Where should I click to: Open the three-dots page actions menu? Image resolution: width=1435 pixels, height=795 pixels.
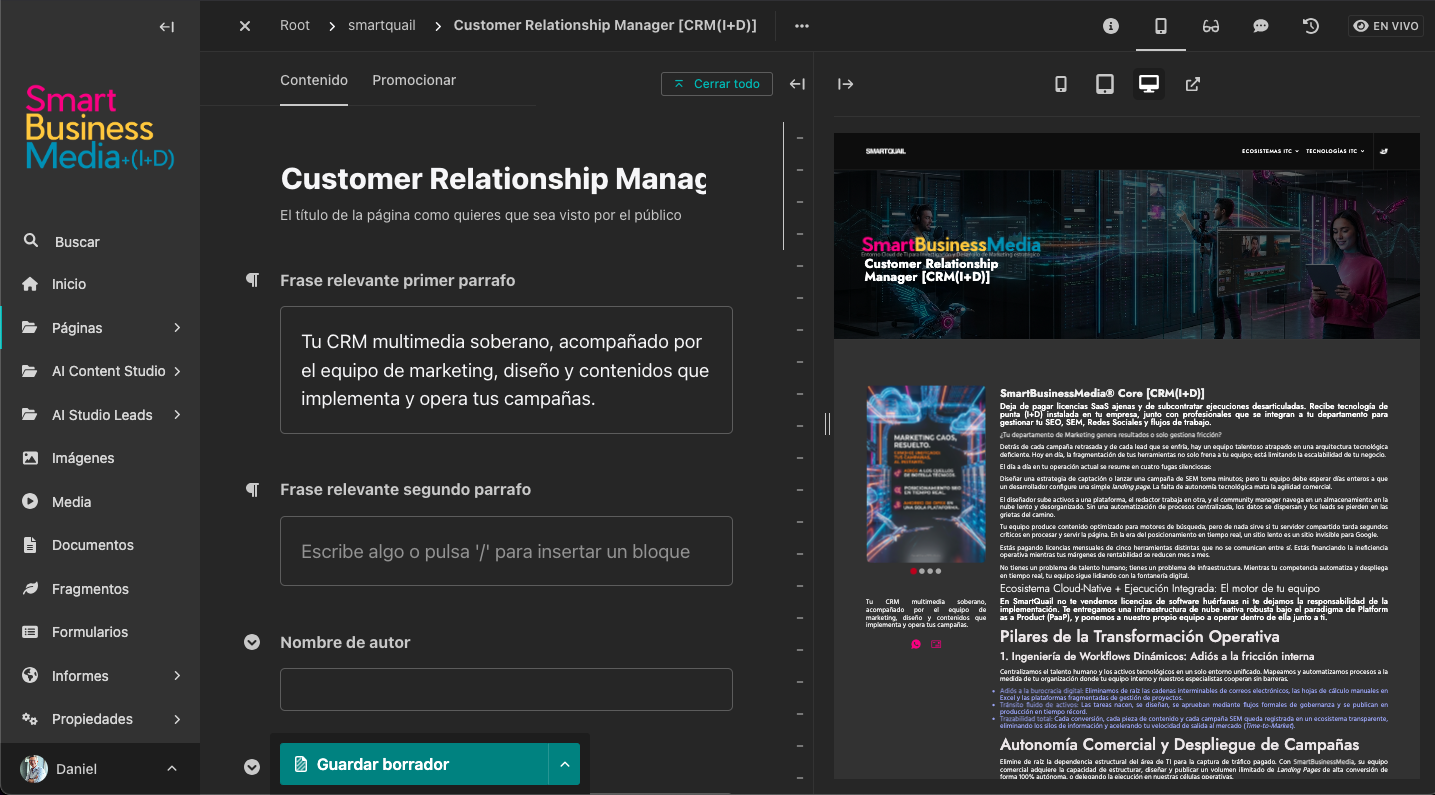[802, 26]
